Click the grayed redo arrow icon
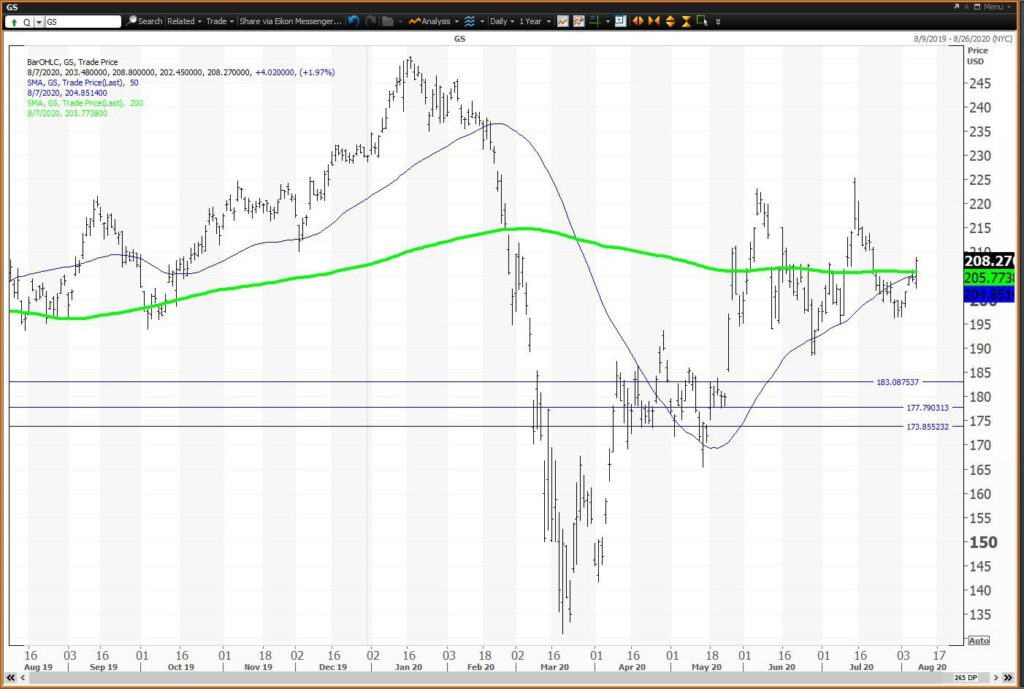The image size is (1024, 689). (370, 21)
